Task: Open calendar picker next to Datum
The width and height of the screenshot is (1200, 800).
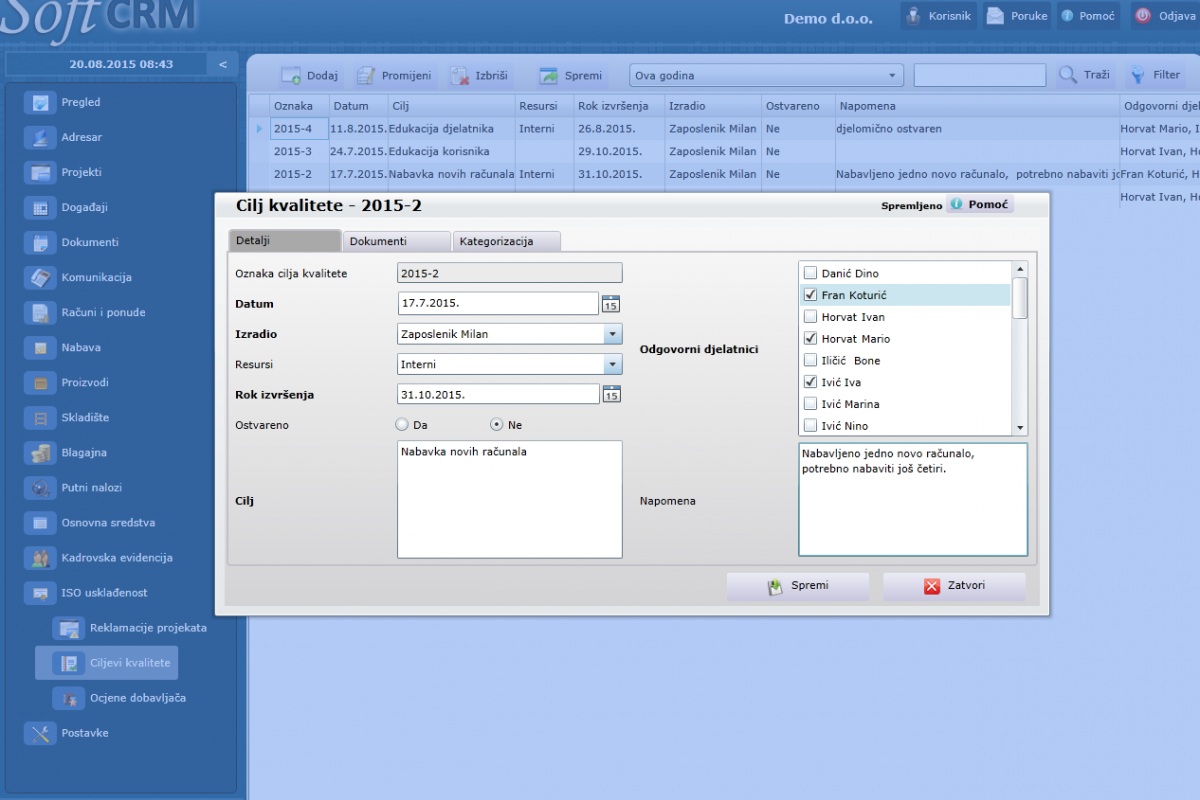Action: 611,304
